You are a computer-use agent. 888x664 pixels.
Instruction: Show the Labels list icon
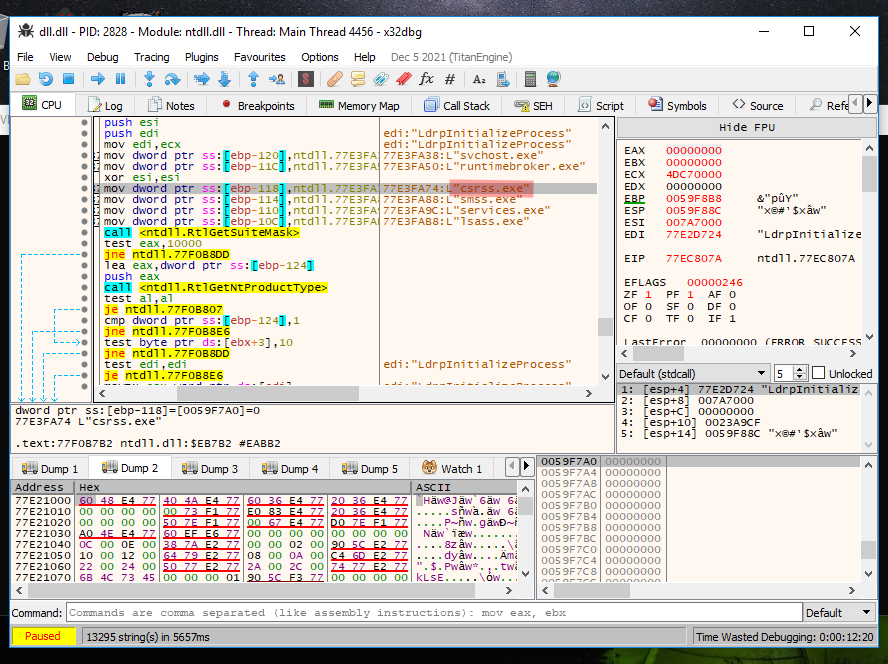pyautogui.click(x=381, y=79)
